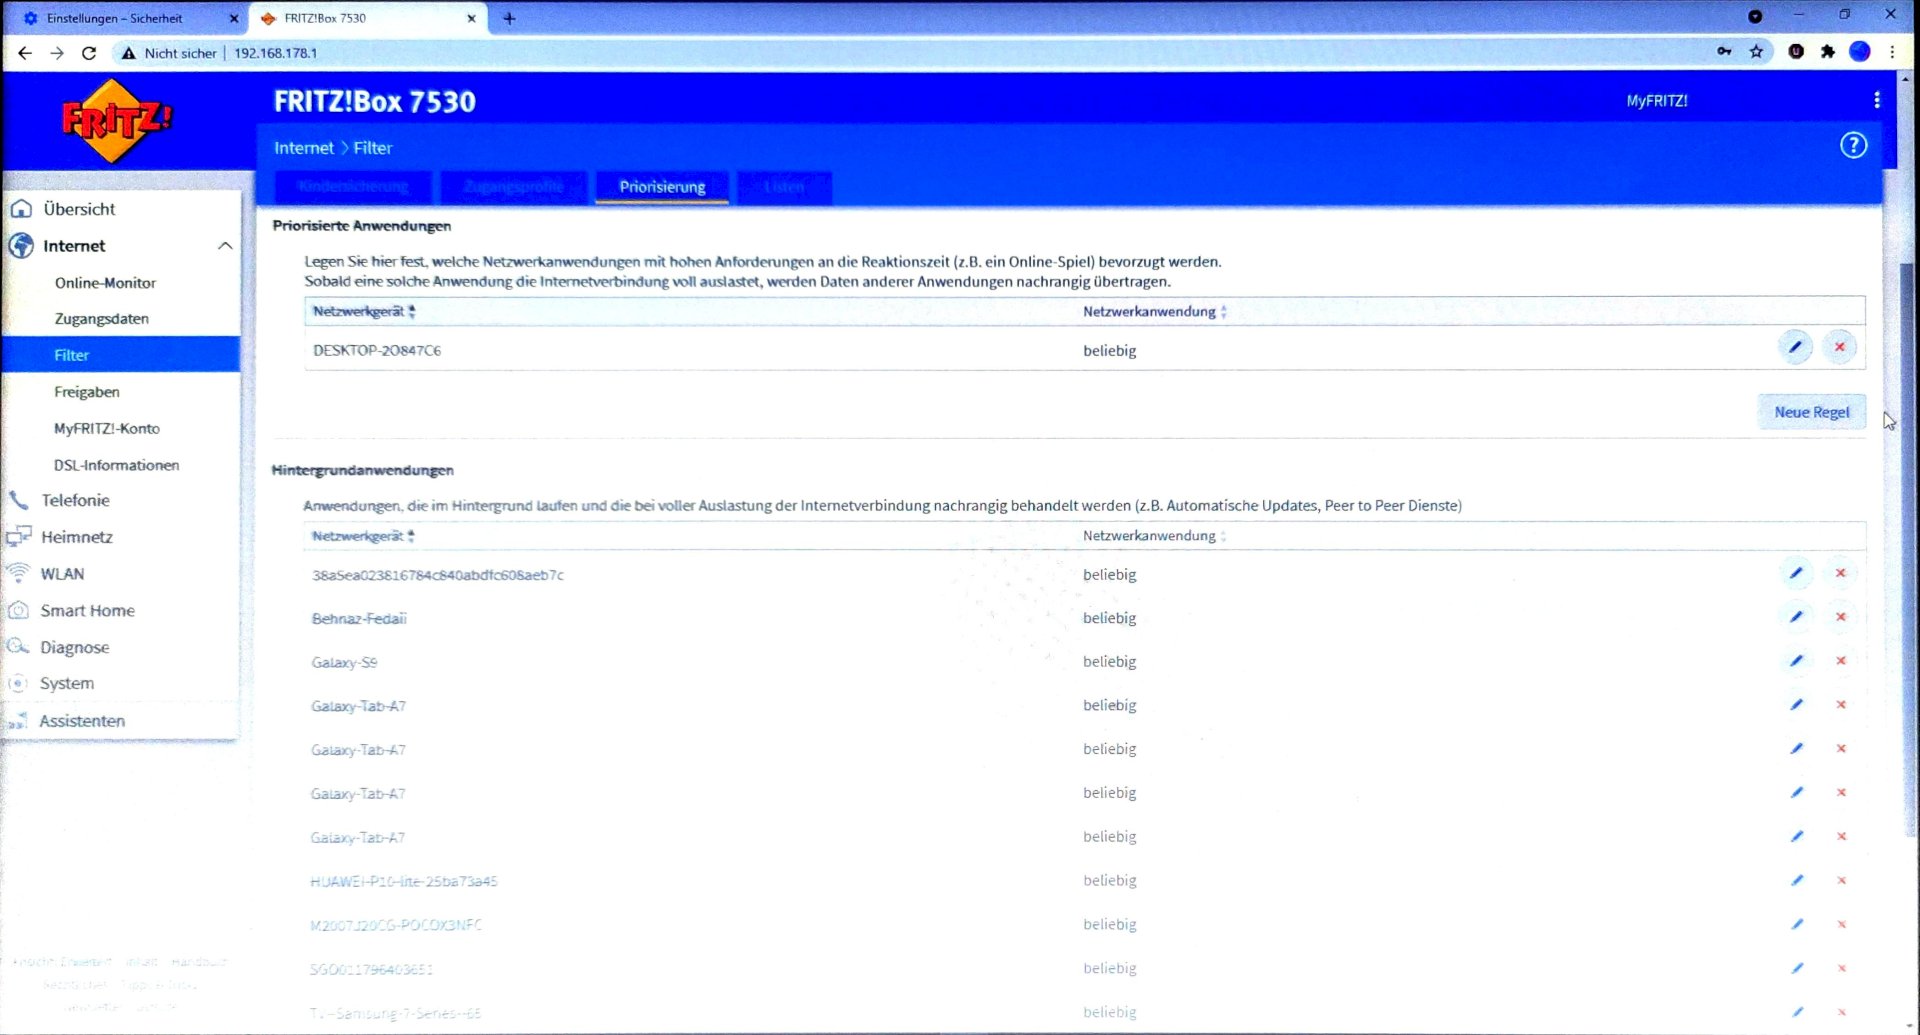
Task: Switch to the Kindersicherung tab
Action: pos(353,187)
